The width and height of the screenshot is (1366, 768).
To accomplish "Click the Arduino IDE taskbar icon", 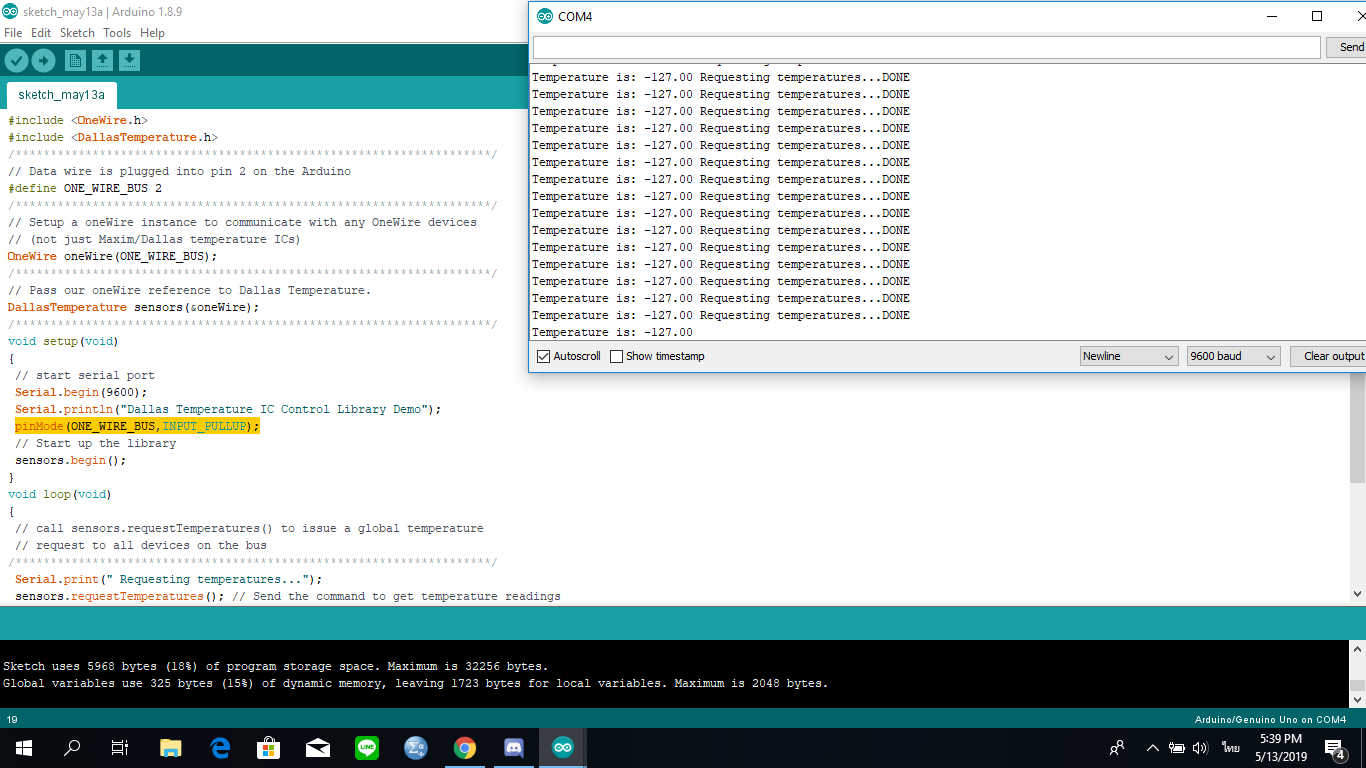I will pyautogui.click(x=563, y=747).
